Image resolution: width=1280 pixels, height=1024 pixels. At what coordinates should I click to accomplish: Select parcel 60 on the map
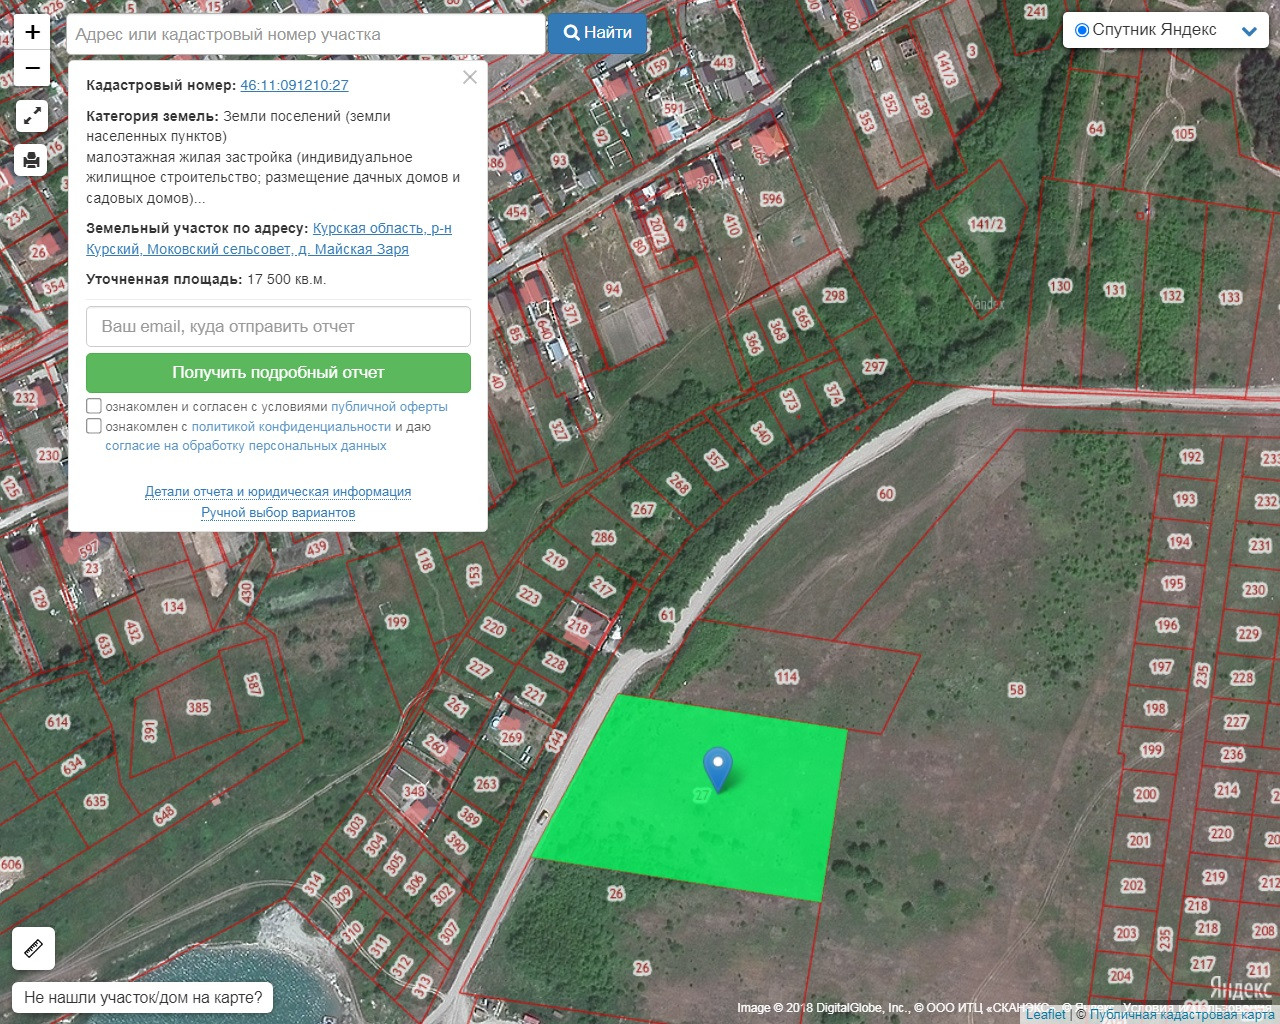pos(886,494)
